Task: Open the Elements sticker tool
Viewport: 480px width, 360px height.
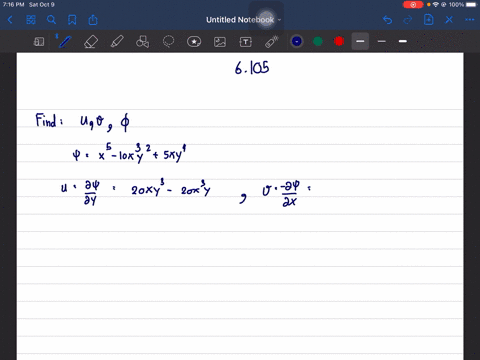Action: coord(194,42)
